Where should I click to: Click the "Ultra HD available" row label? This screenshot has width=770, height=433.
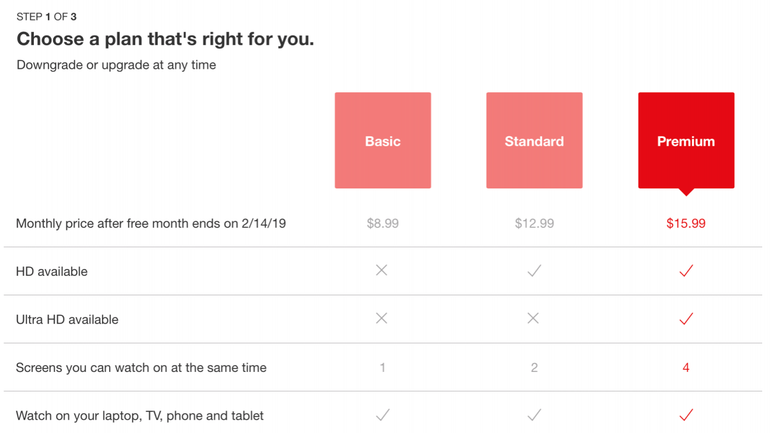coord(67,319)
